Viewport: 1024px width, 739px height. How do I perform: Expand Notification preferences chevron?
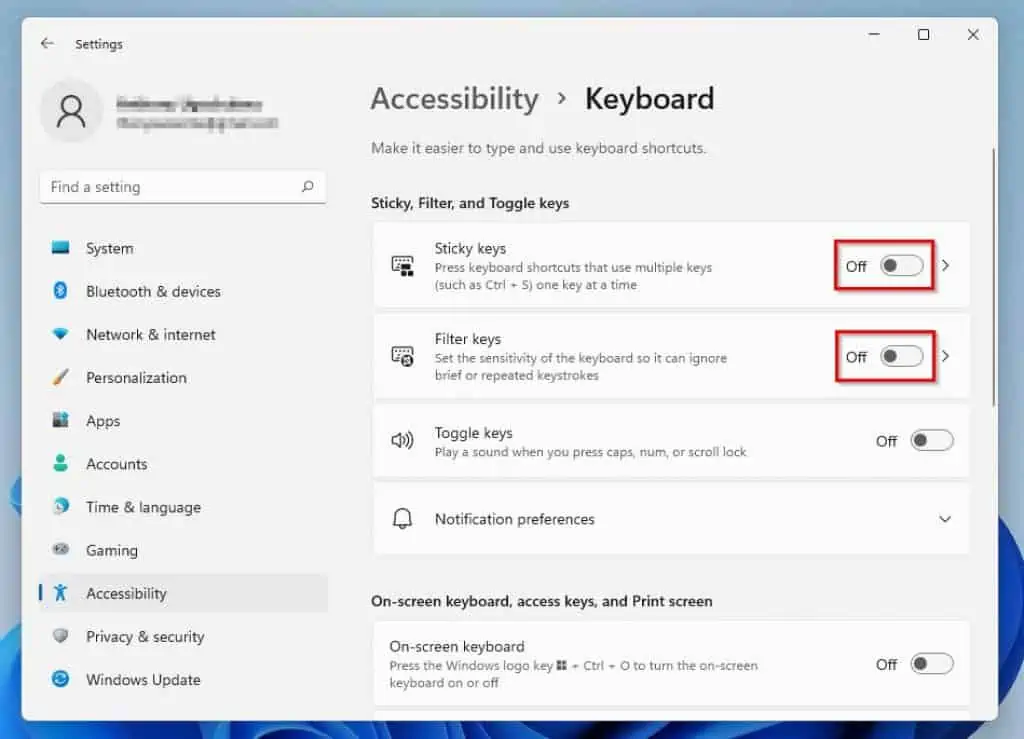945,519
